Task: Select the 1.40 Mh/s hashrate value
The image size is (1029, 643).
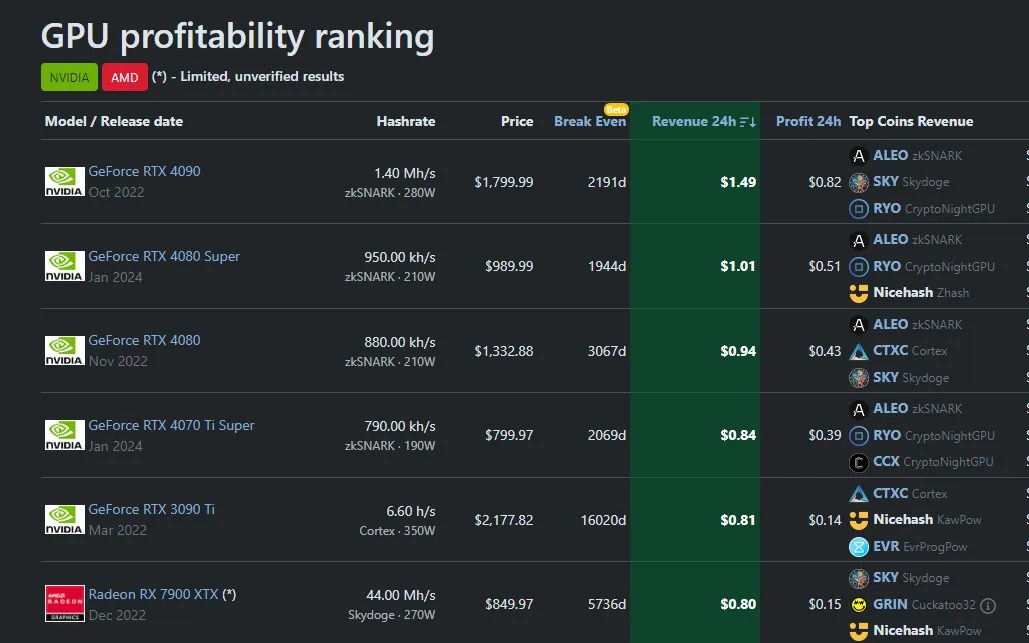Action: coord(404,173)
